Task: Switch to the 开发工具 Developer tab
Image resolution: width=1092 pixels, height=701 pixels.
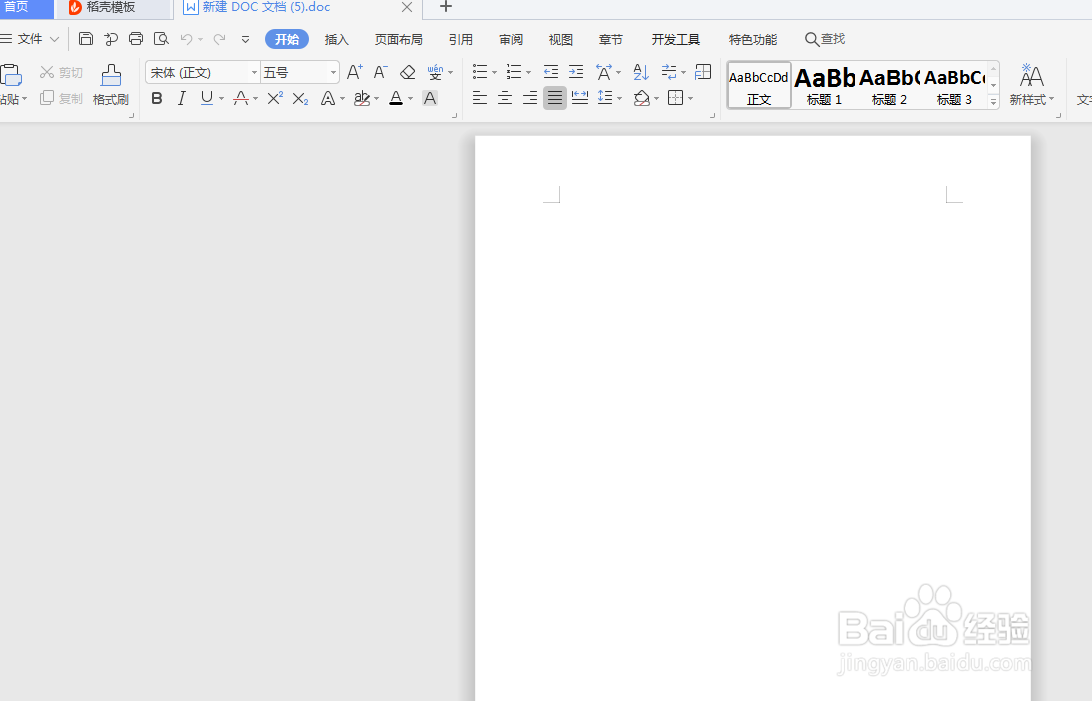Action: pos(676,40)
